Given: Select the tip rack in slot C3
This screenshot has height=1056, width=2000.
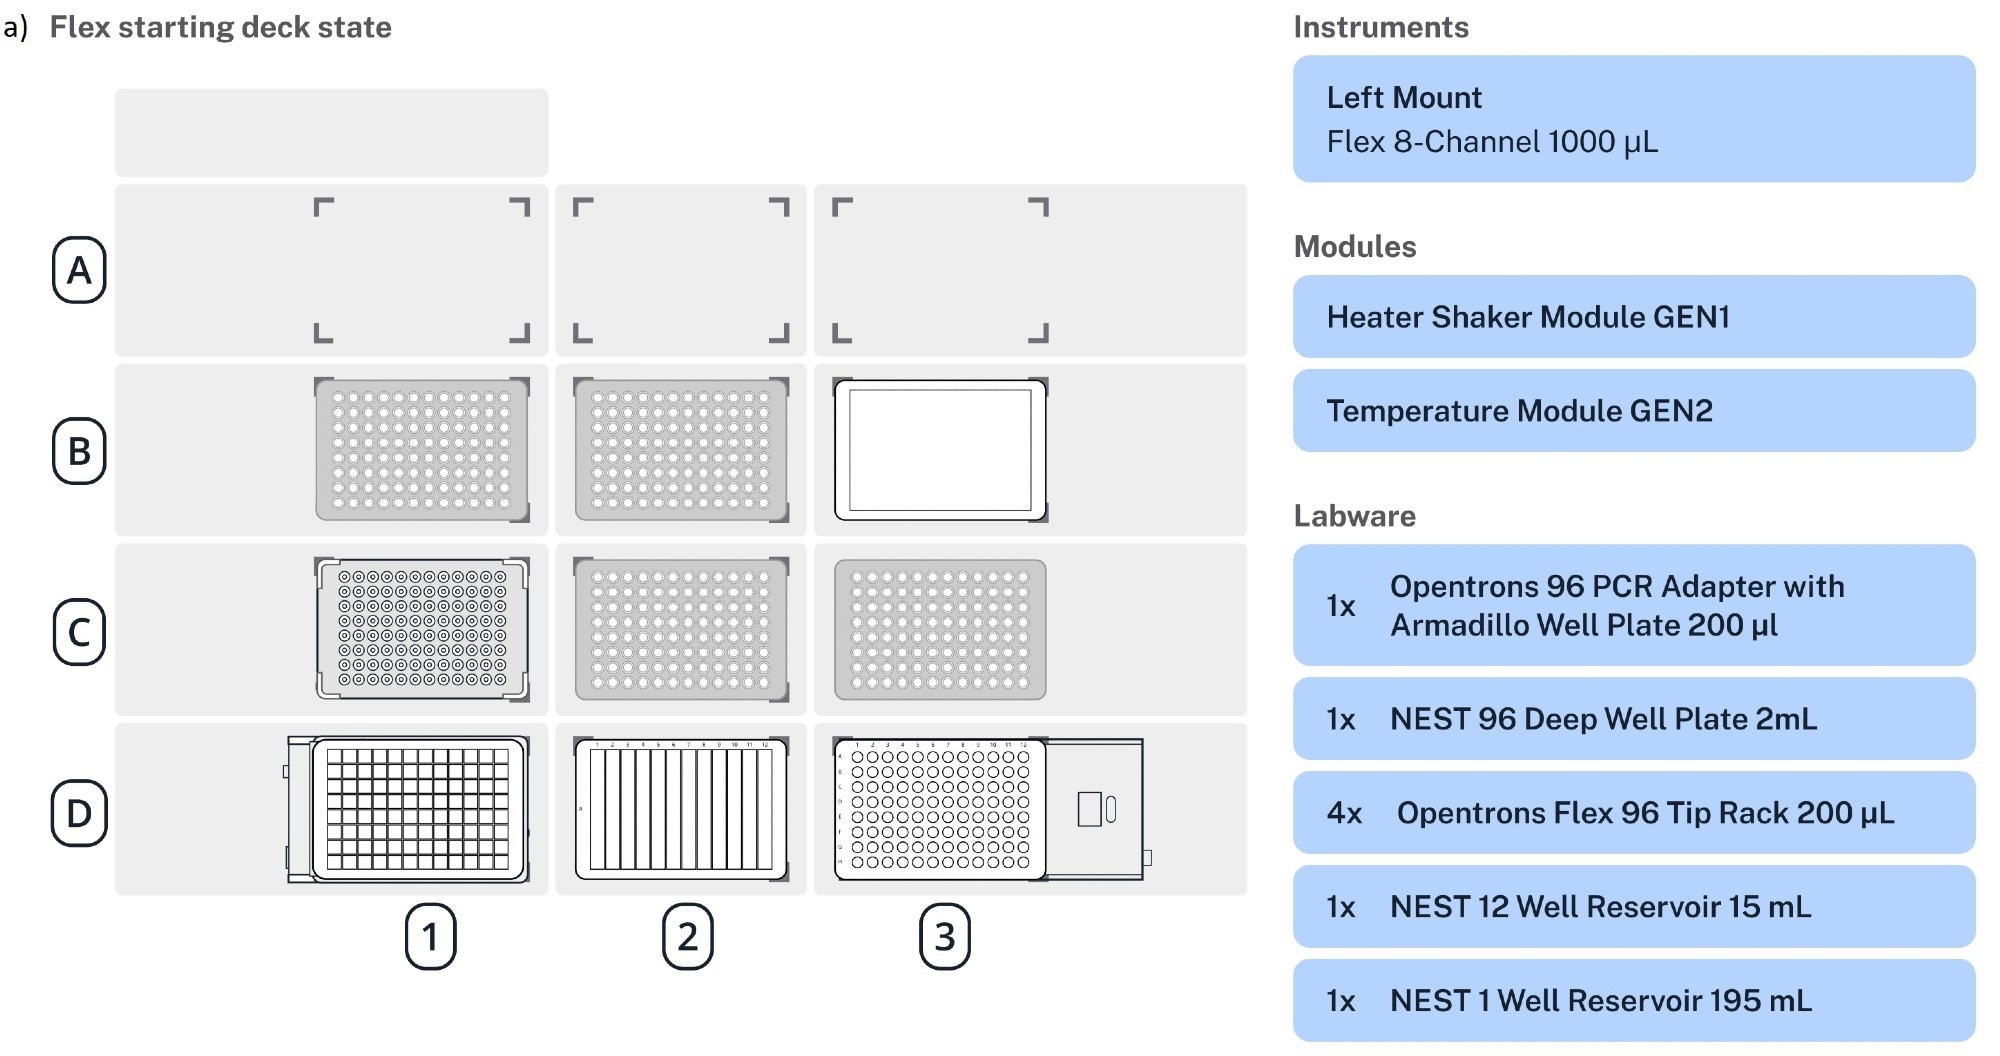Looking at the screenshot, I should (x=939, y=629).
